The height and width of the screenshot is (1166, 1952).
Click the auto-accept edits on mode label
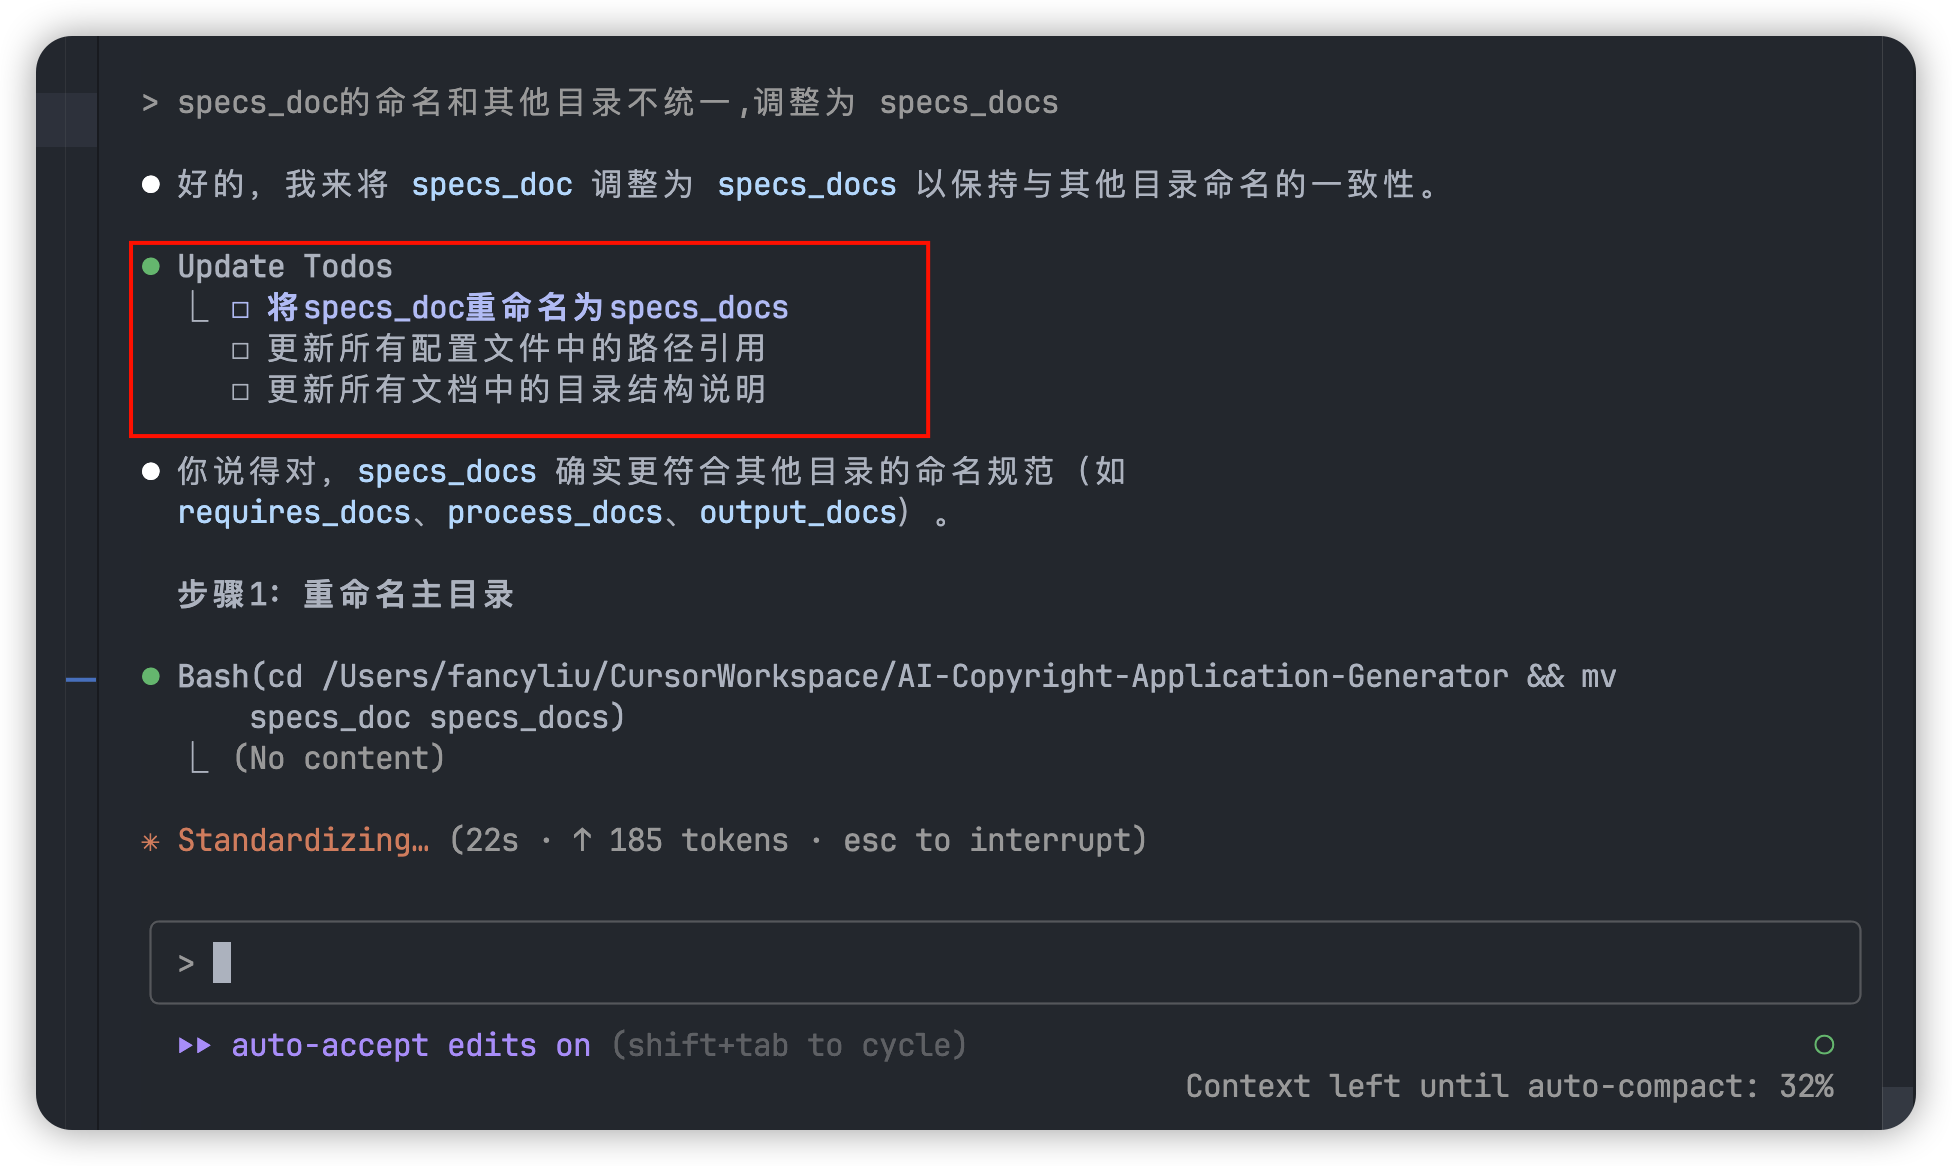pos(410,1045)
